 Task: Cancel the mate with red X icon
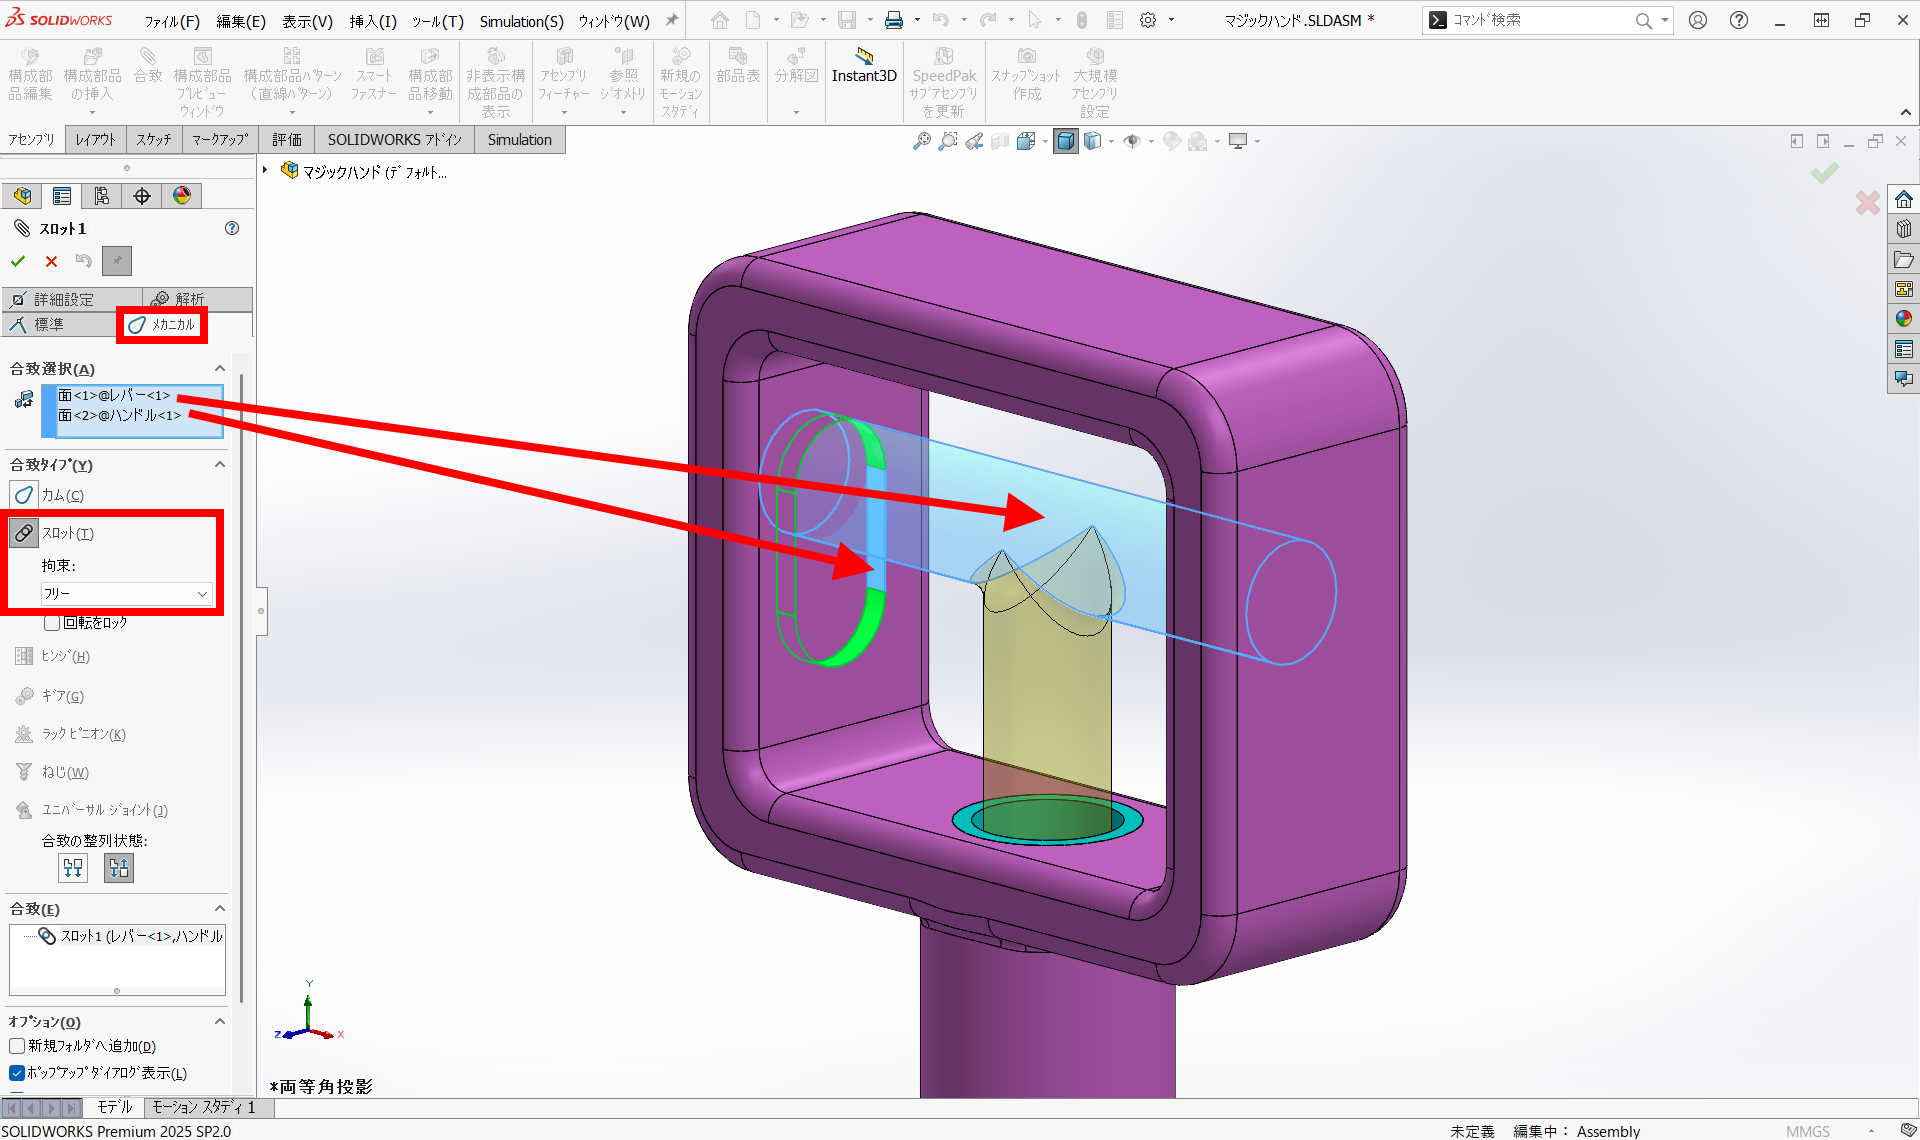pos(51,261)
